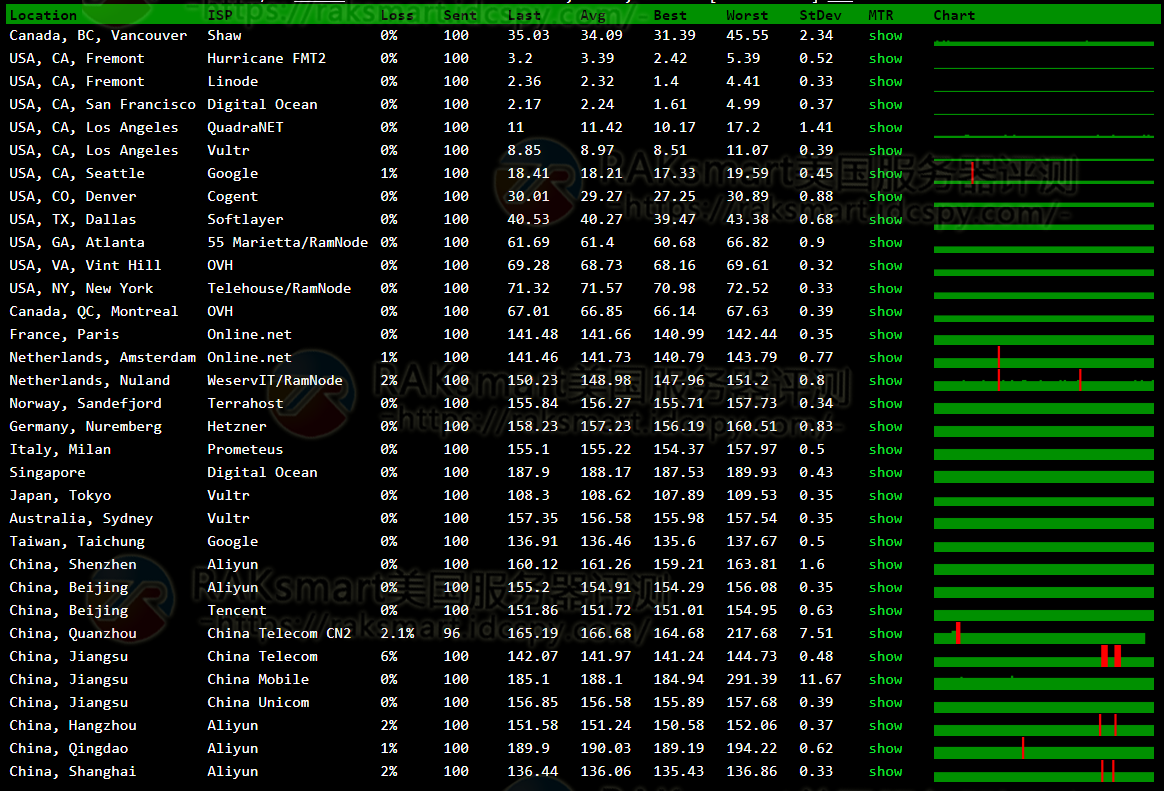Click the 'China Telecom CN2' ISP cell
Viewport: 1164px width, 791px height.
[279, 634]
